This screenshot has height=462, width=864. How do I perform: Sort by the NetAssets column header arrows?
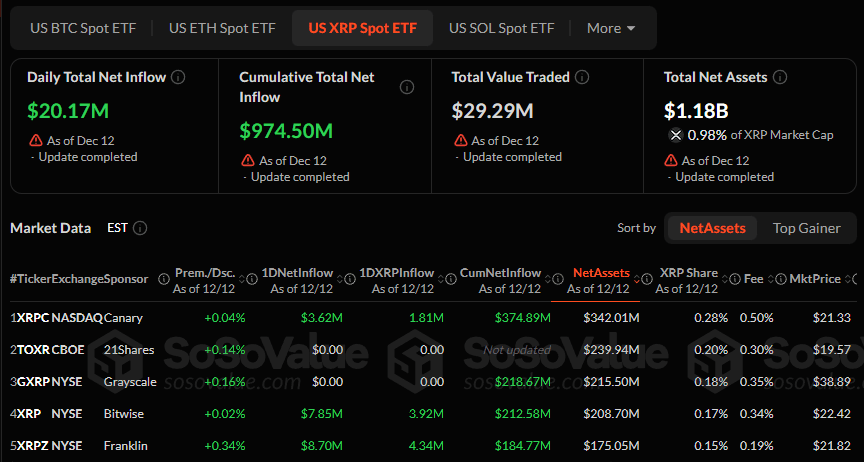(636, 280)
